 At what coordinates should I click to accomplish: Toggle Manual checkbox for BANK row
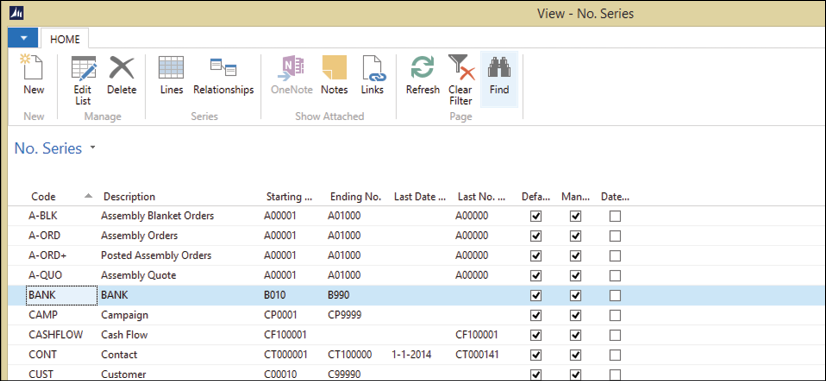[576, 296]
